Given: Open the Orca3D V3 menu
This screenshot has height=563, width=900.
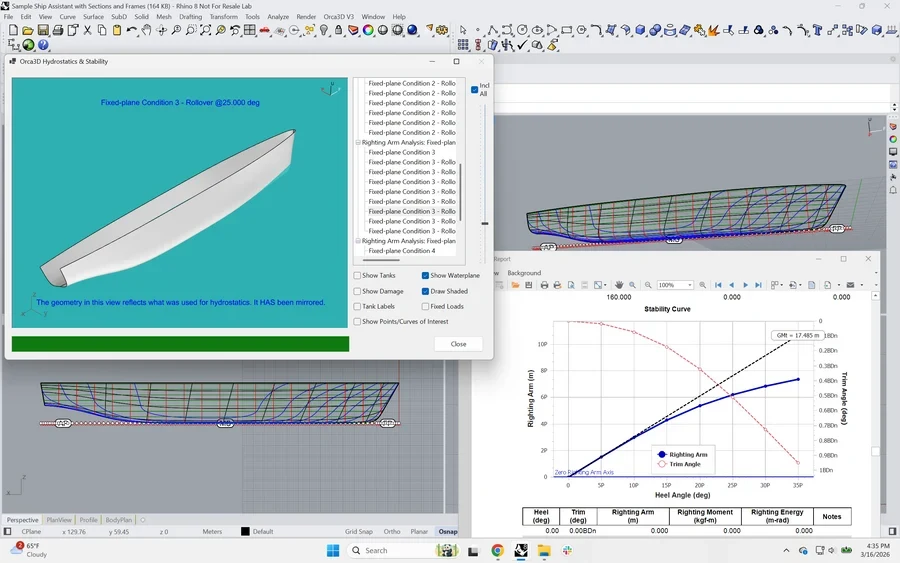Looking at the screenshot, I should (x=339, y=17).
